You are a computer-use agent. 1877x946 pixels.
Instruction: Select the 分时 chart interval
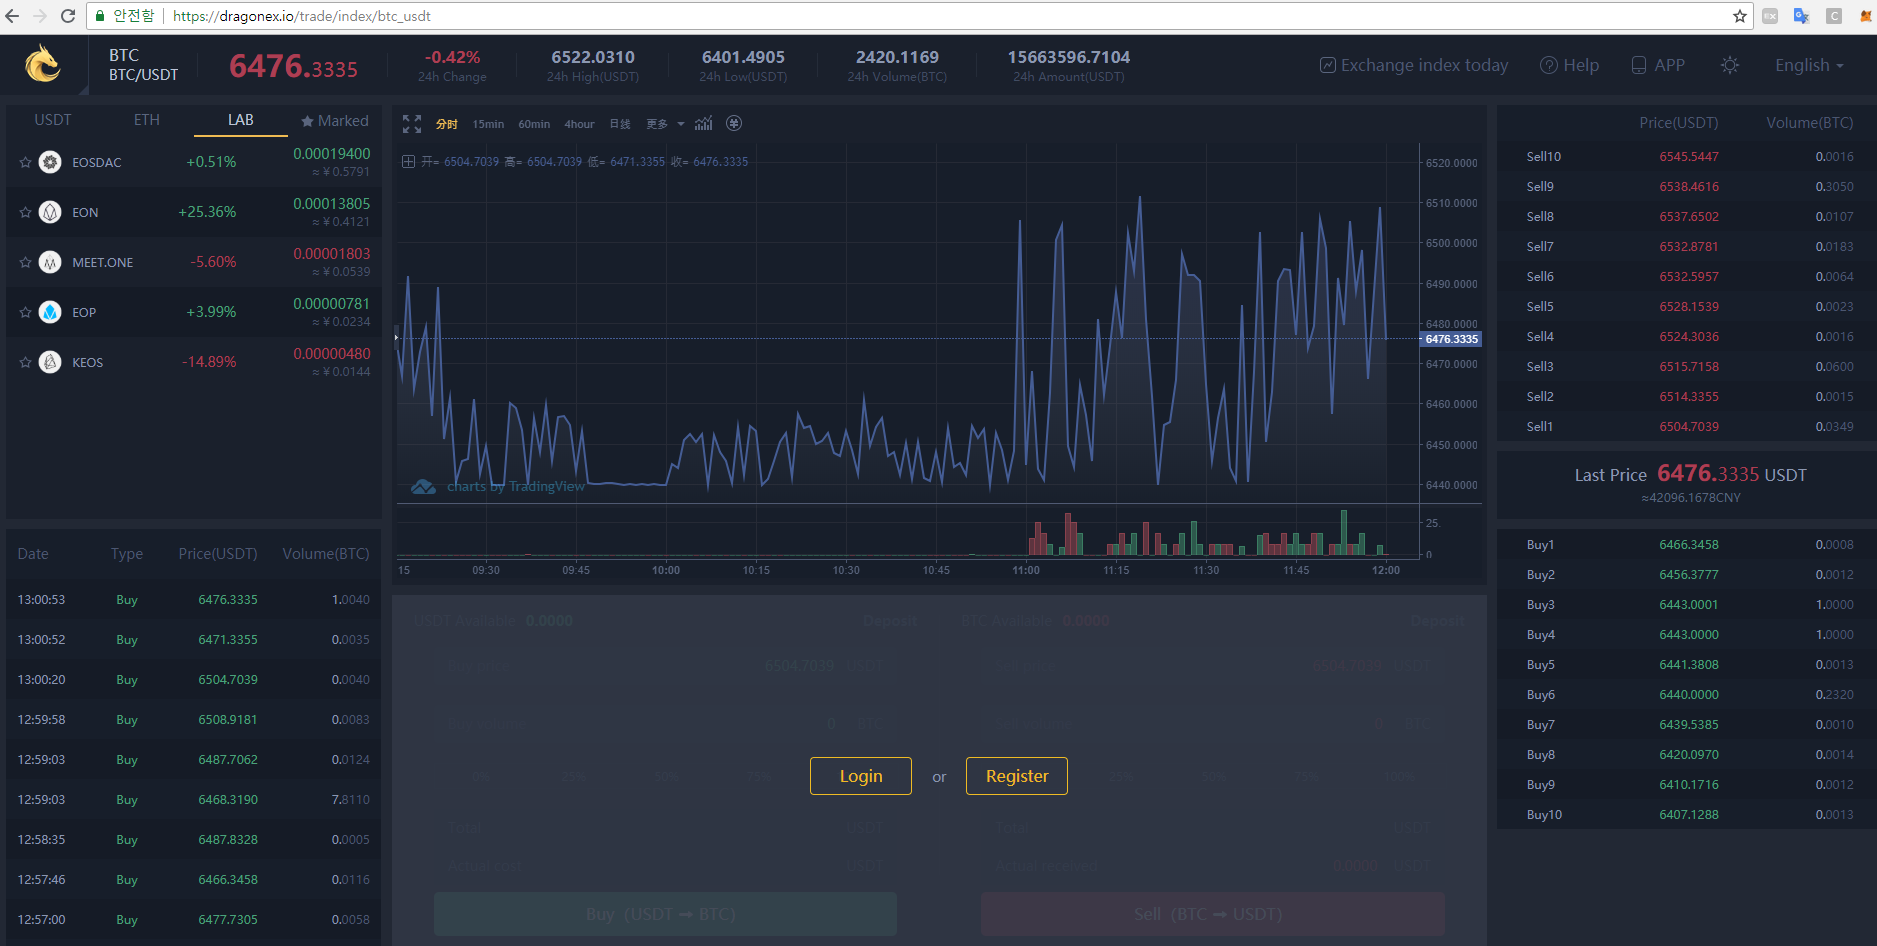point(447,124)
